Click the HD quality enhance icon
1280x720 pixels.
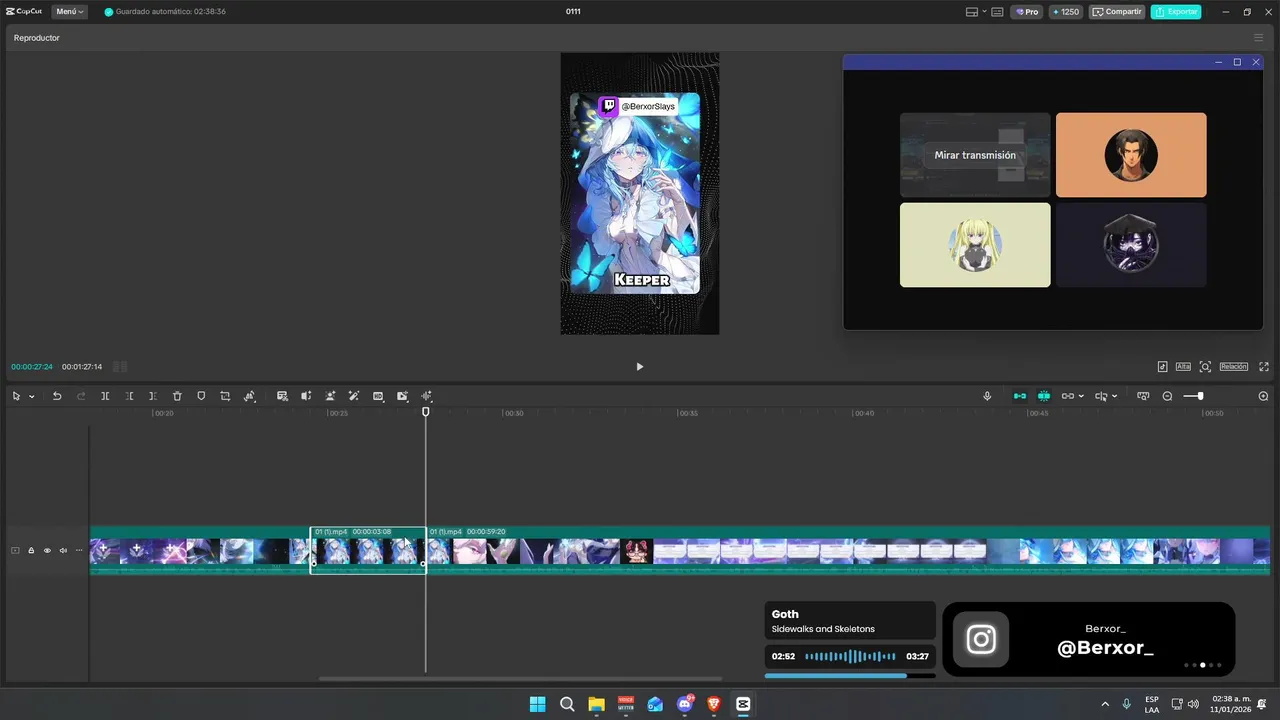point(378,396)
